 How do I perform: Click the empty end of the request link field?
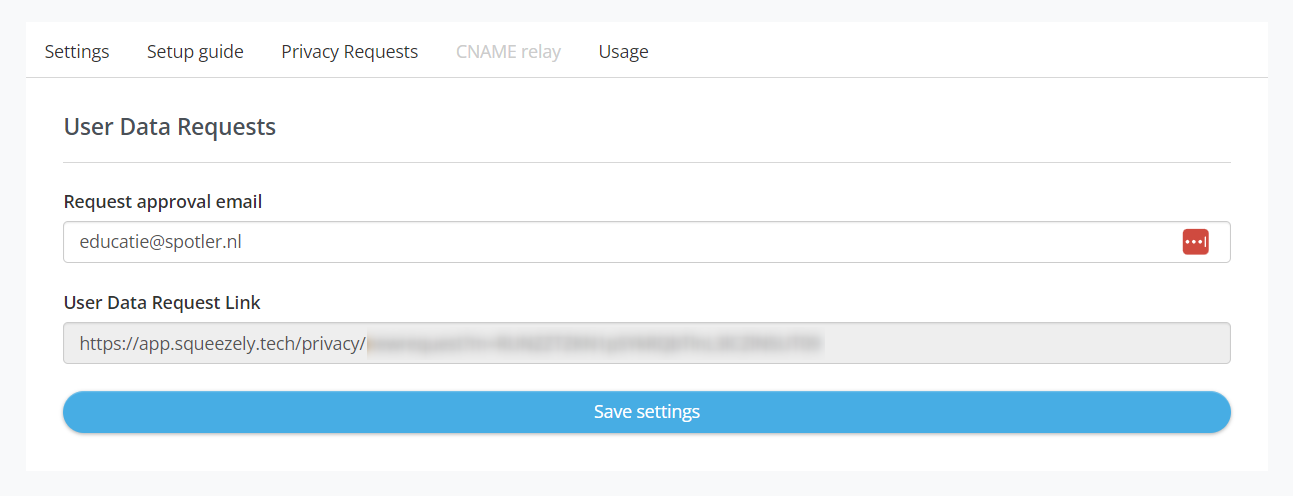click(x=1020, y=343)
